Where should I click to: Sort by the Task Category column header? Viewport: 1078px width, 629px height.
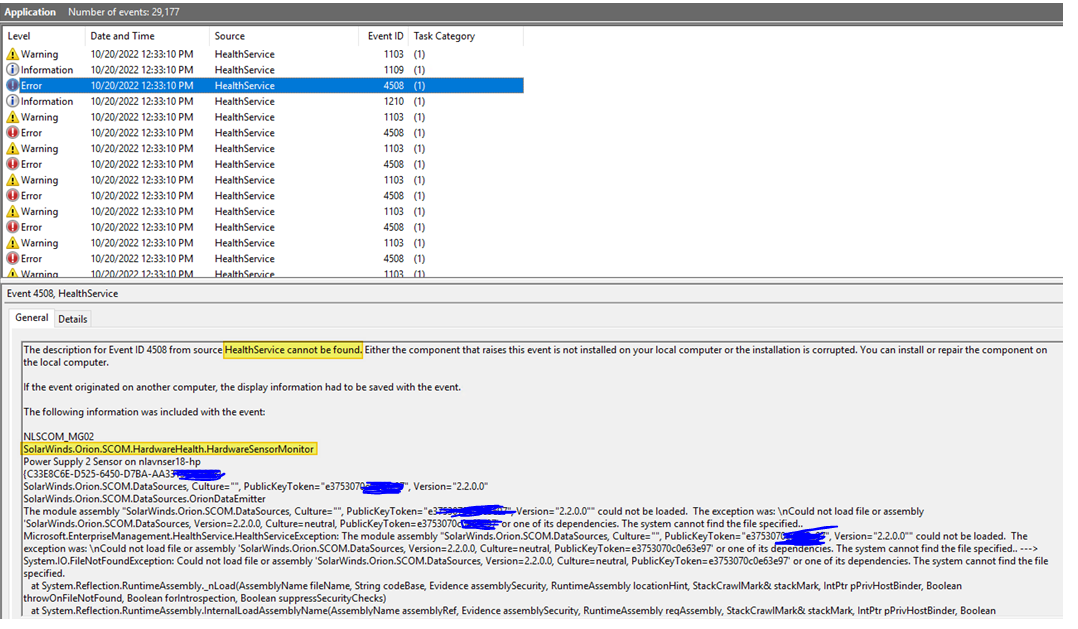[x=465, y=36]
